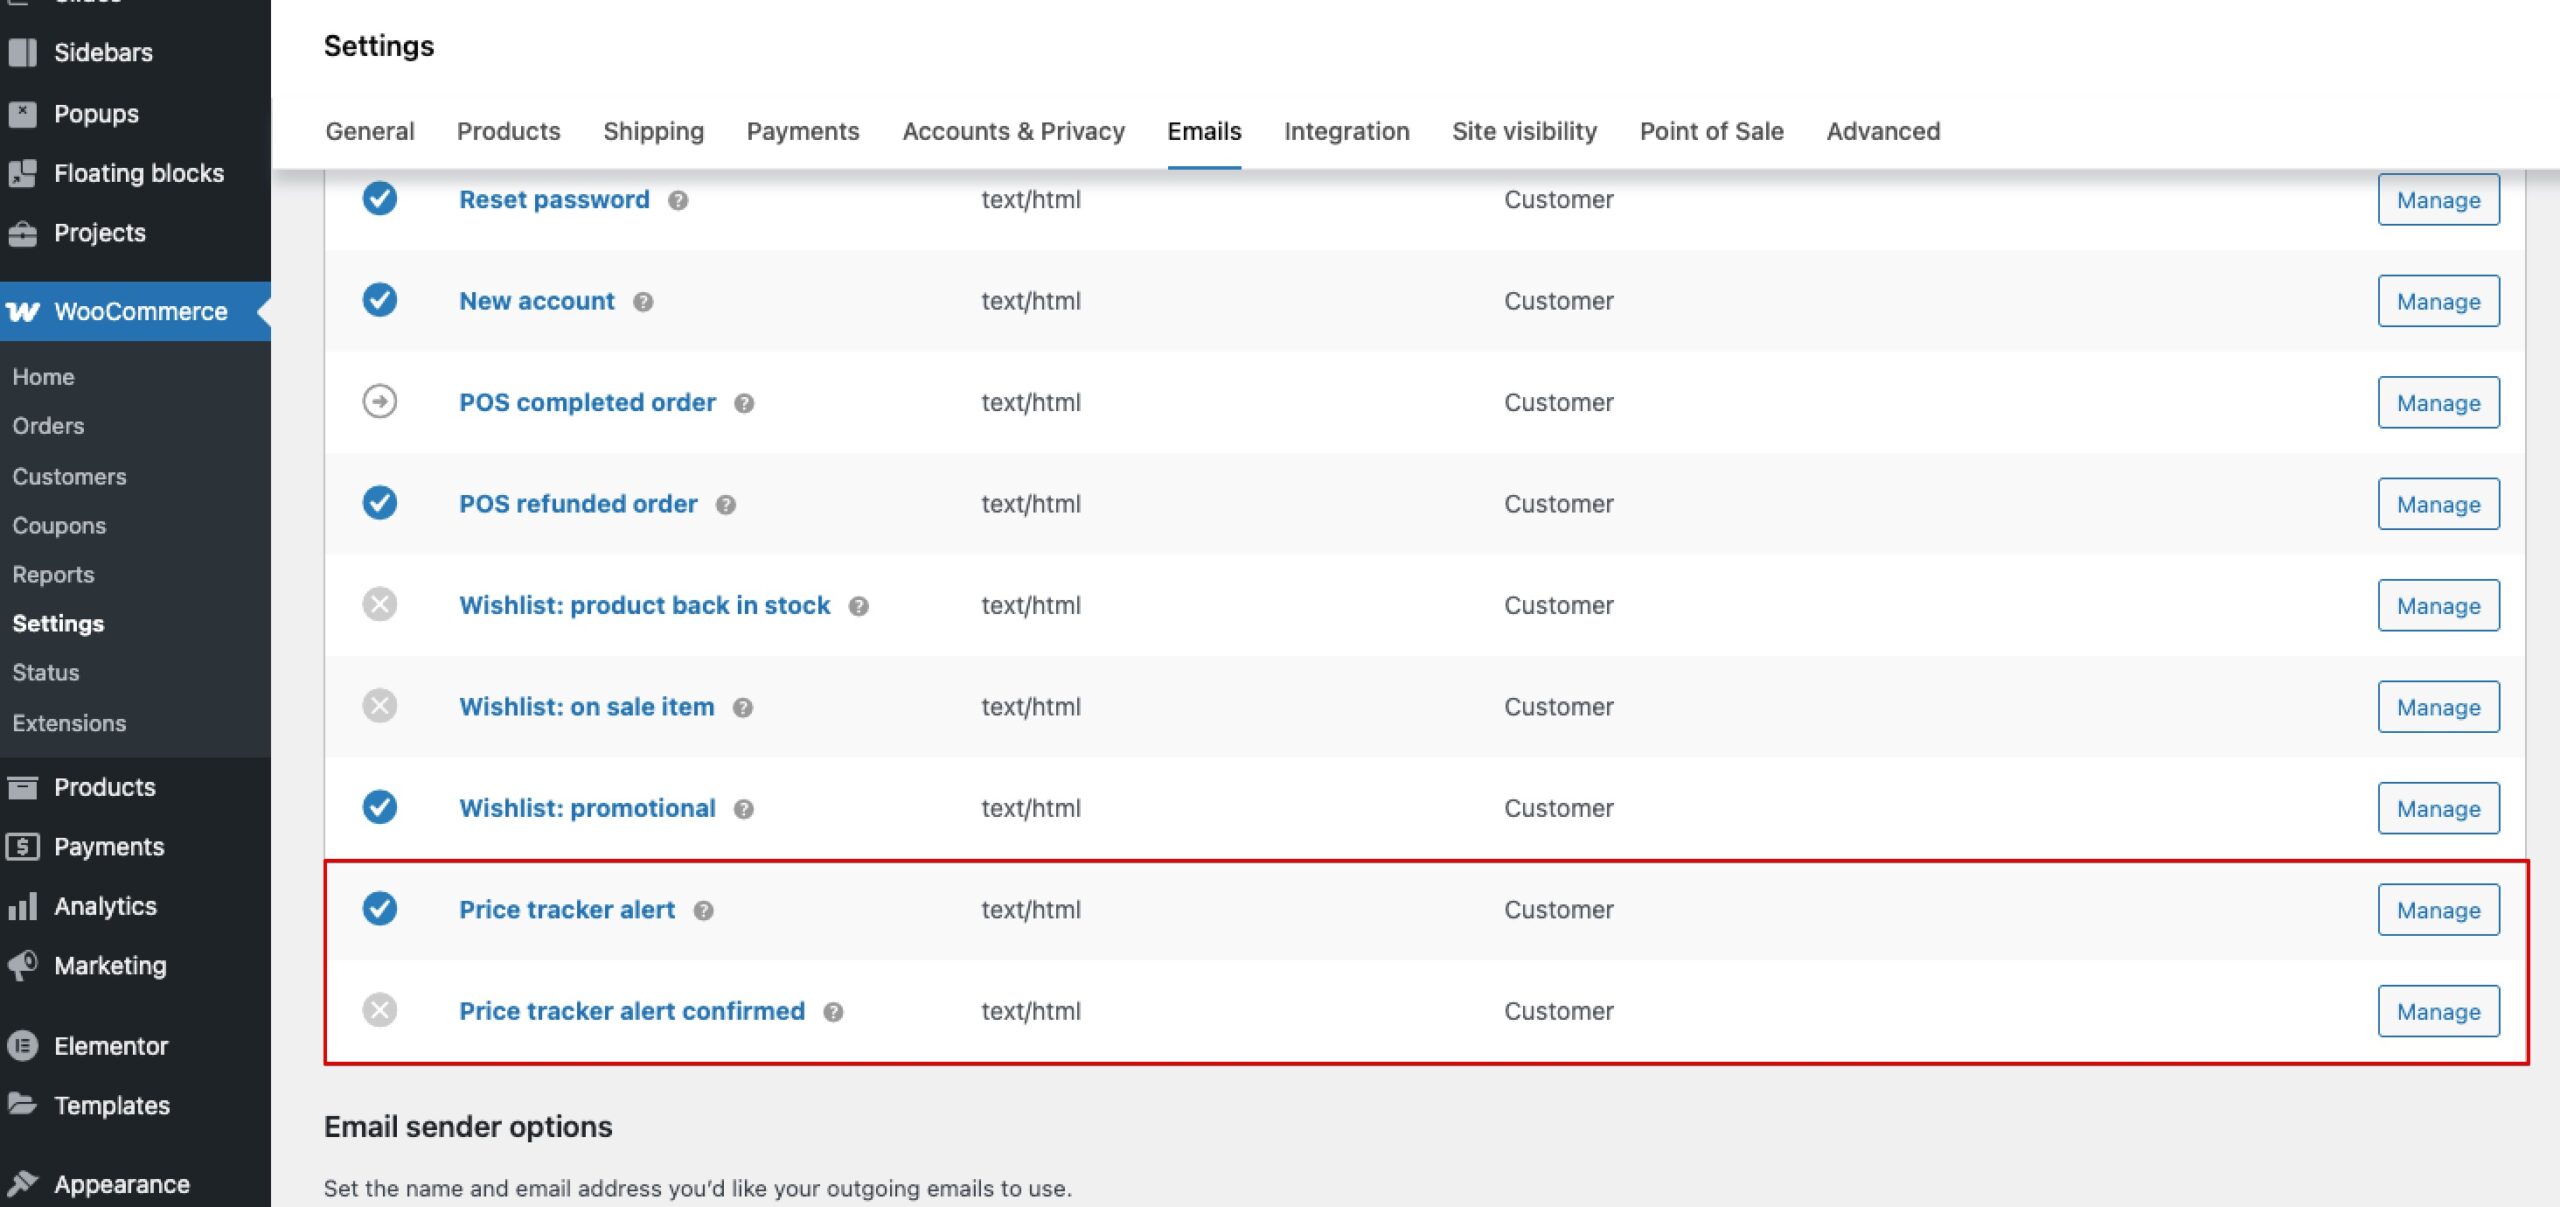Click the Marketing megaphone icon
Image resolution: width=2560 pixels, height=1207 pixels.
click(23, 965)
